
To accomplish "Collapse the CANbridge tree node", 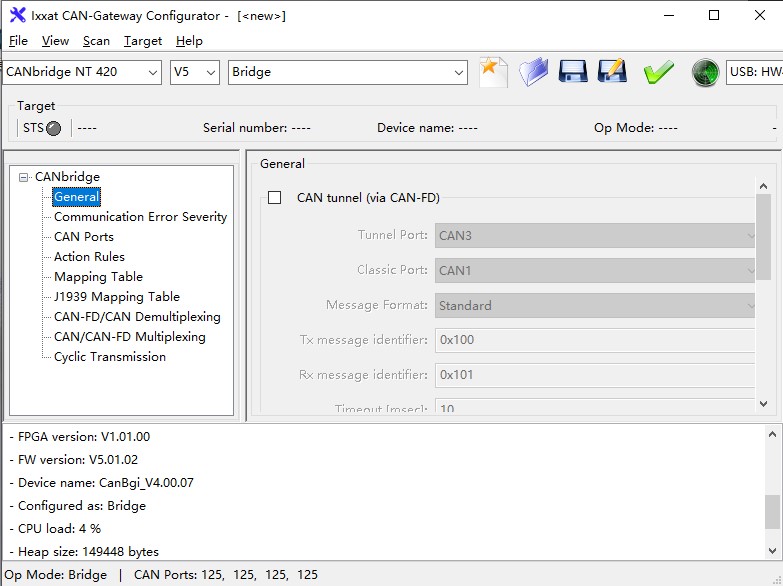I will [x=23, y=177].
